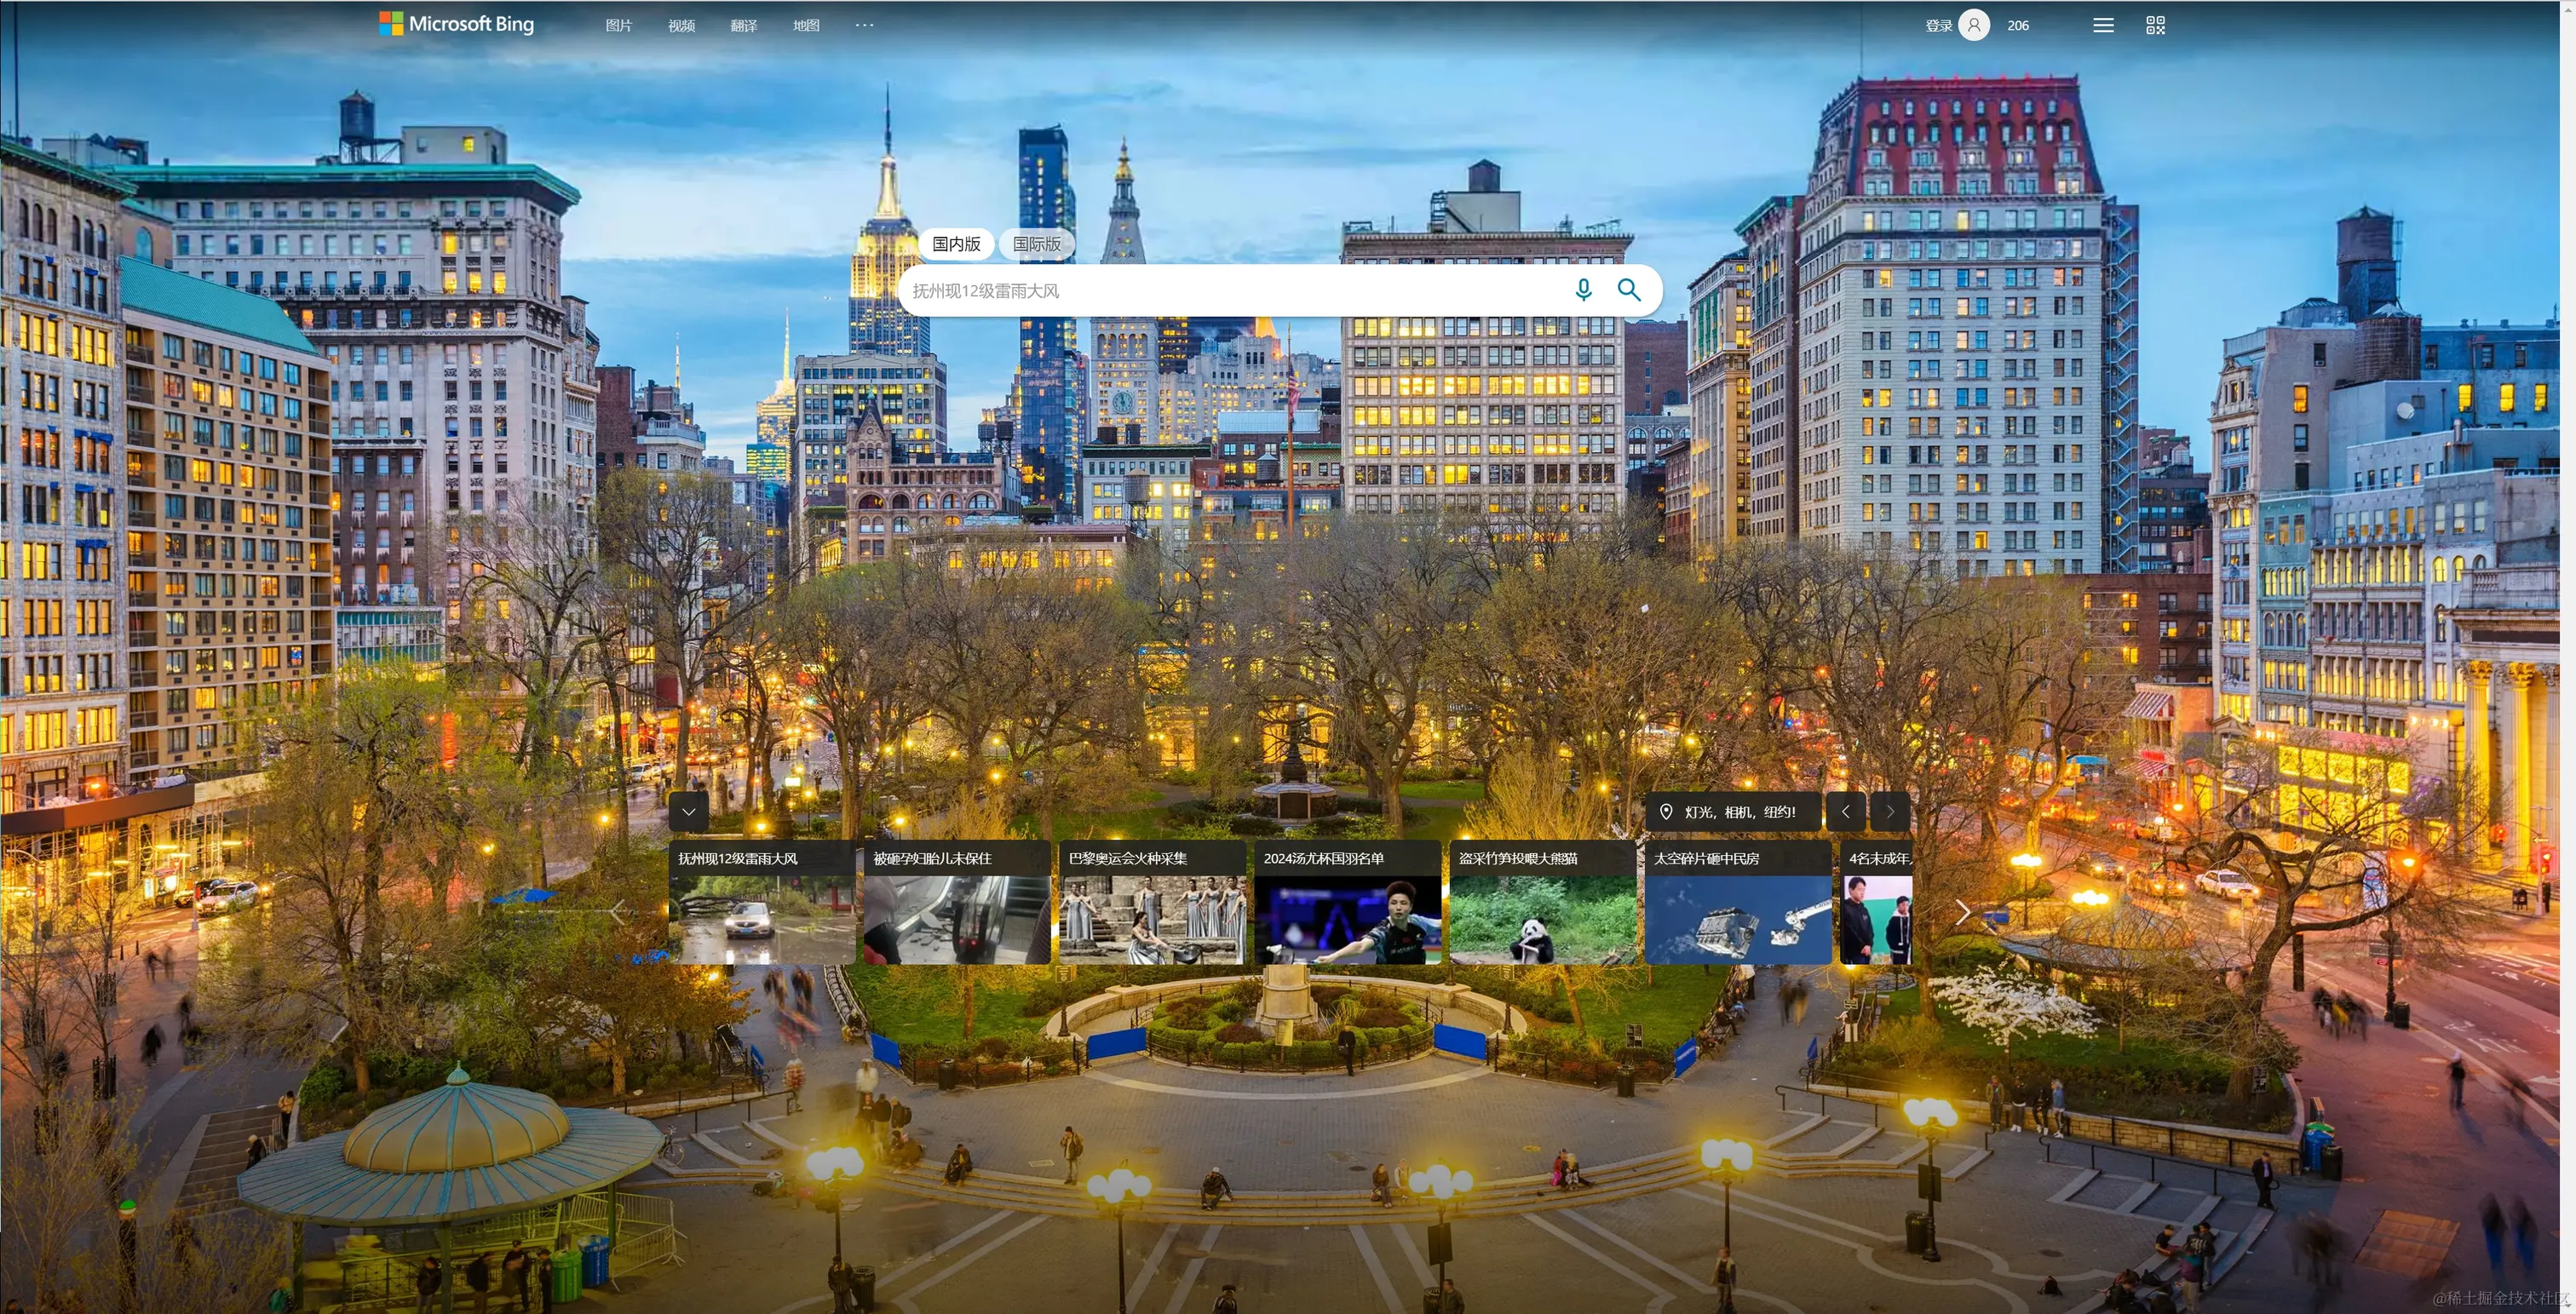Show the previous wallpaper using the left chevron
The width and height of the screenshot is (2576, 1314).
(x=1845, y=811)
